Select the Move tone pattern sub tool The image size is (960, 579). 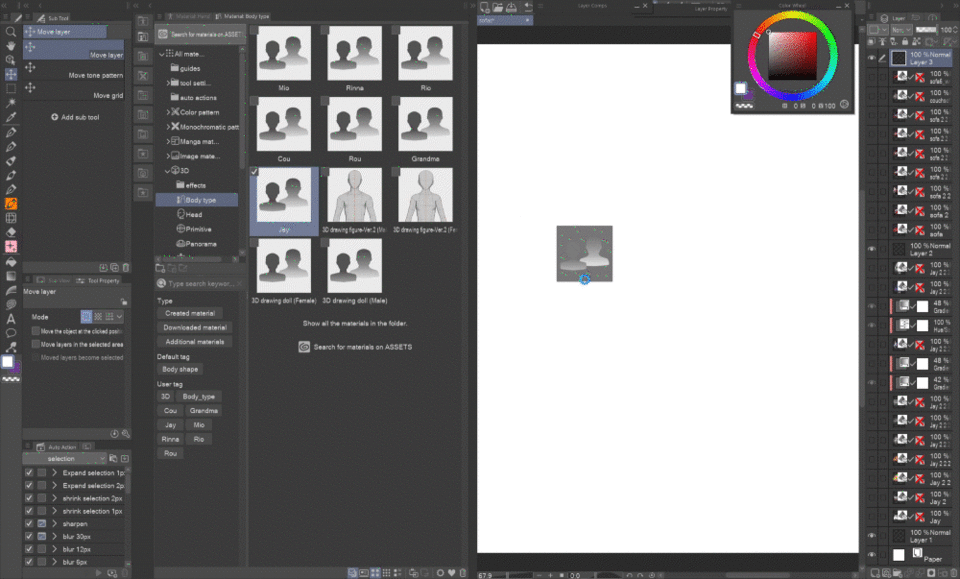point(73,70)
